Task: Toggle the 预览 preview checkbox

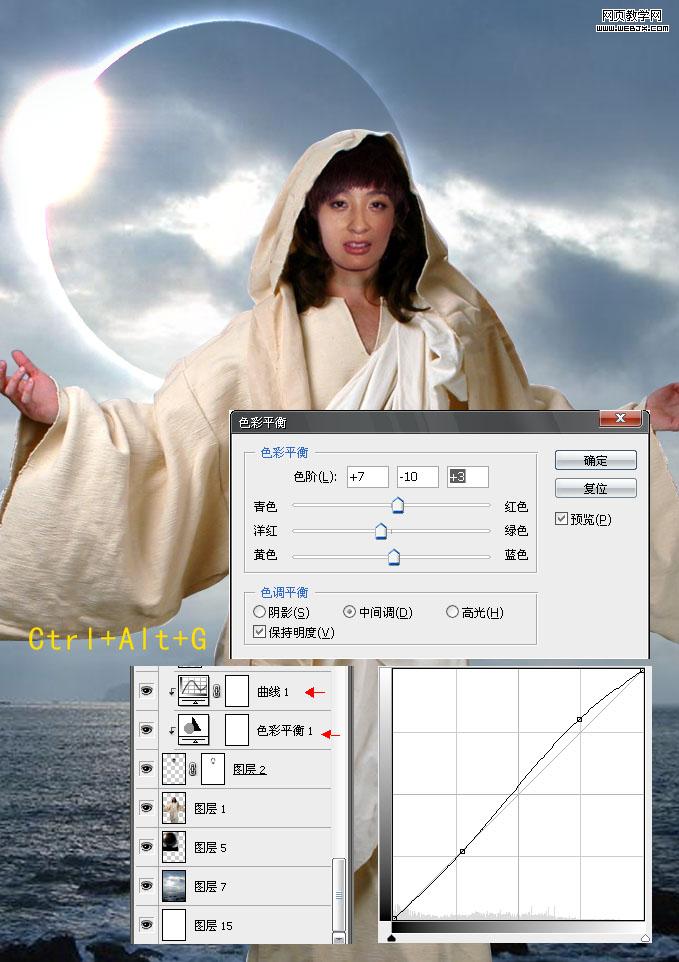Action: pos(561,519)
